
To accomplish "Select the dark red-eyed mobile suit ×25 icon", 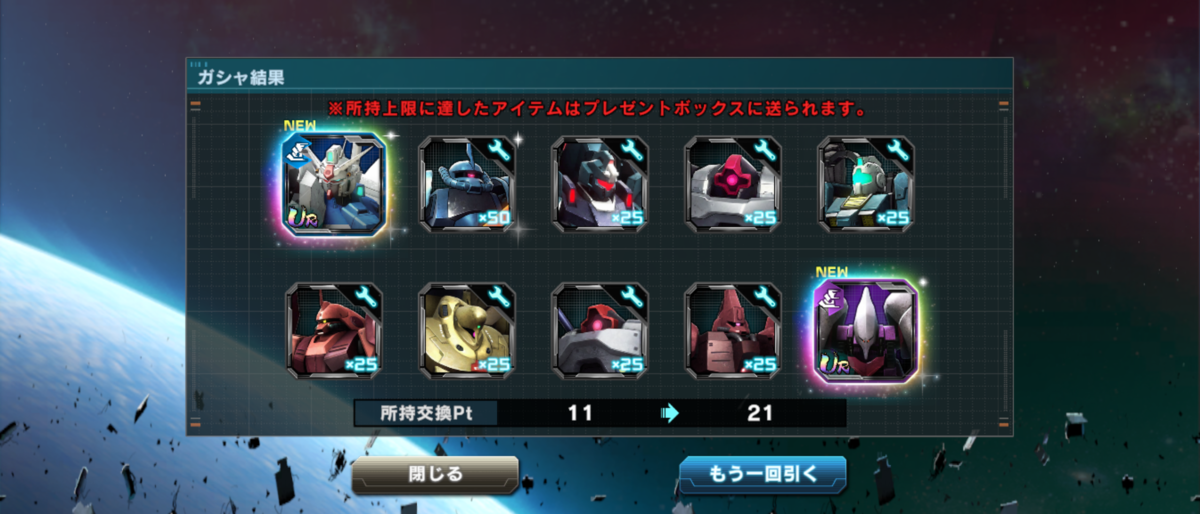I will 600,185.
